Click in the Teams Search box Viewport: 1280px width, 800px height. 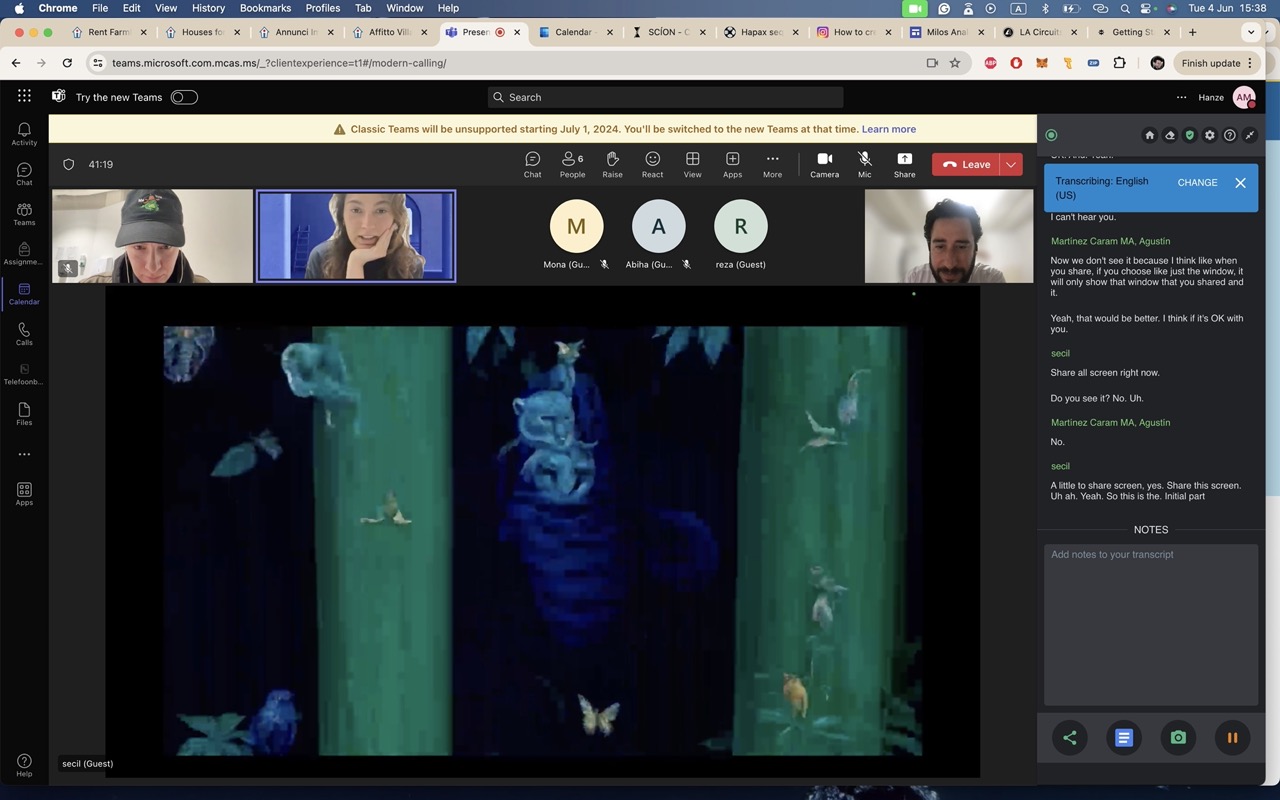click(x=665, y=97)
